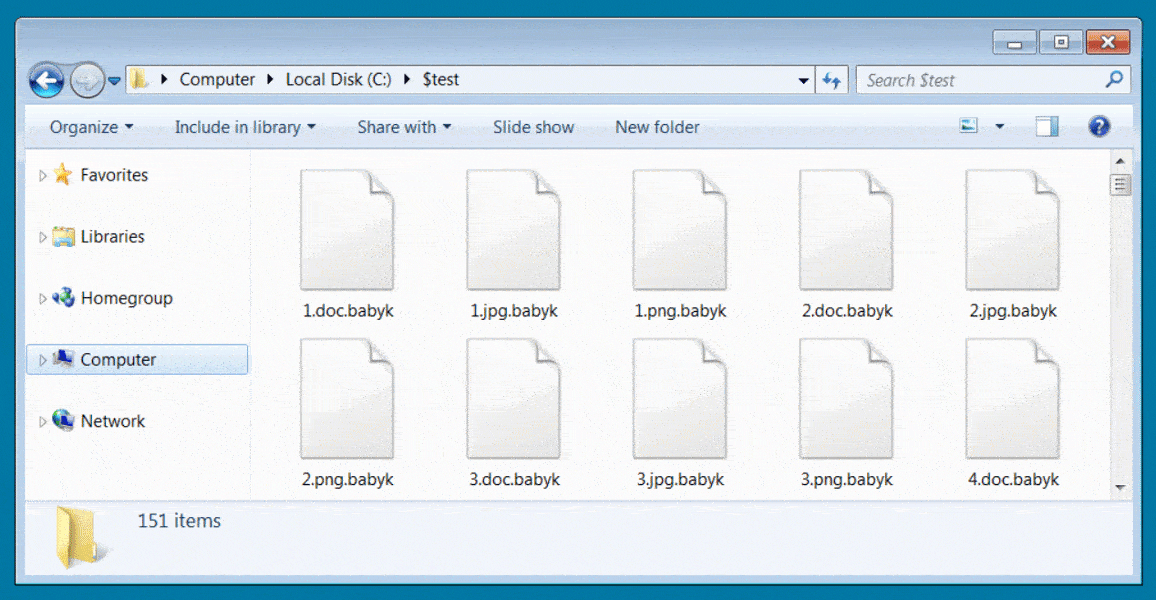The width and height of the screenshot is (1156, 600).
Task: Expand the arrow before Computer in path
Action: tap(164, 80)
